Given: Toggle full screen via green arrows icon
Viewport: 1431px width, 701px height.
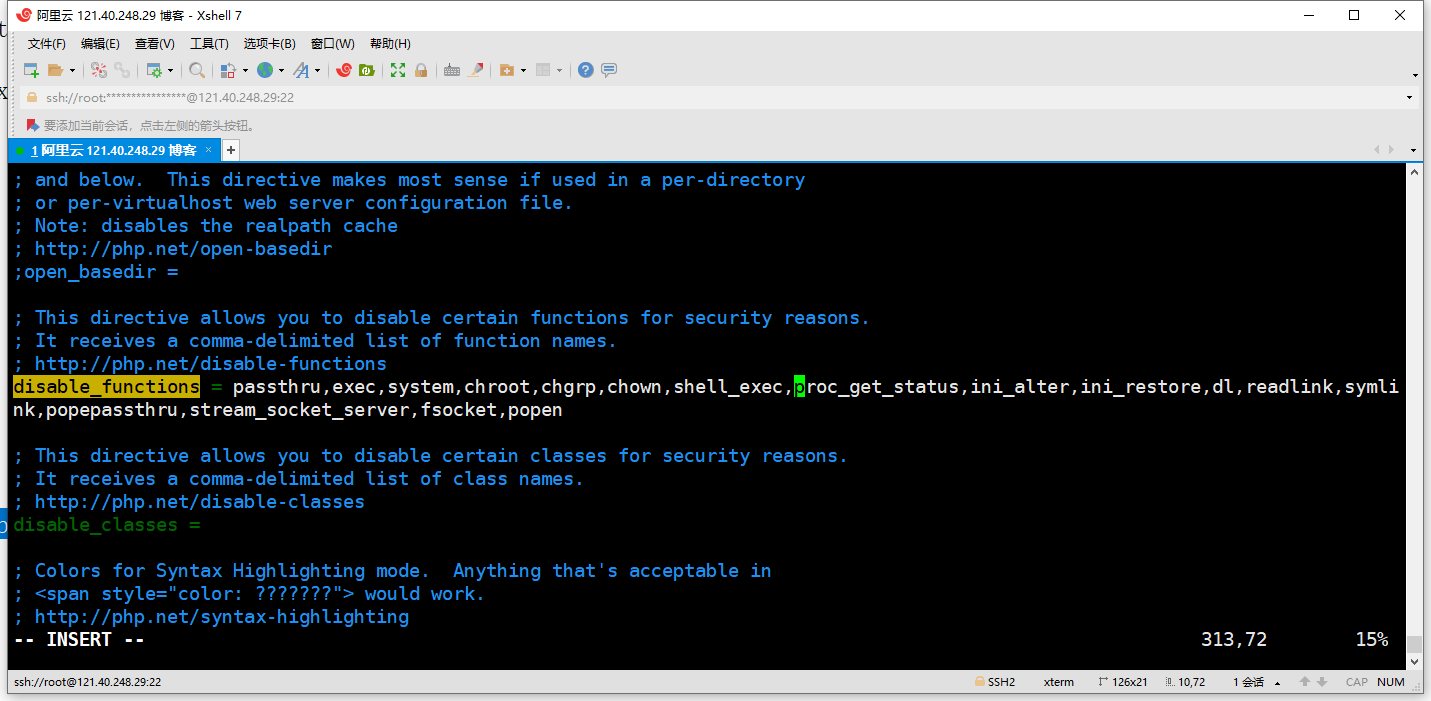Looking at the screenshot, I should point(398,70).
